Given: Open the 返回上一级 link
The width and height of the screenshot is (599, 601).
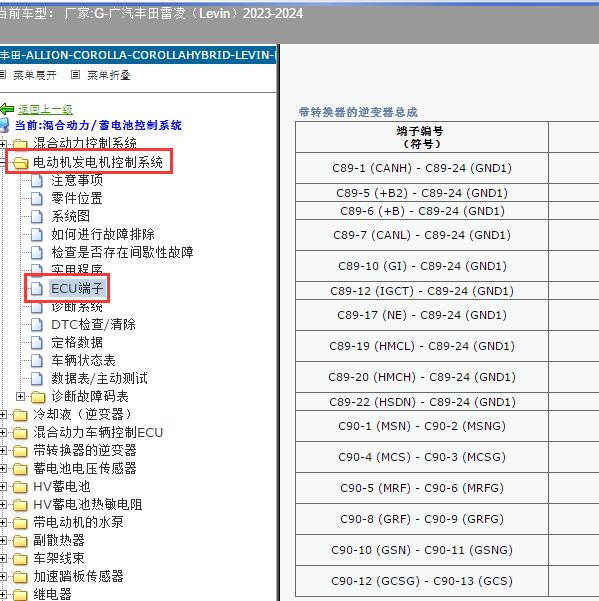Looking at the screenshot, I should tap(45, 110).
